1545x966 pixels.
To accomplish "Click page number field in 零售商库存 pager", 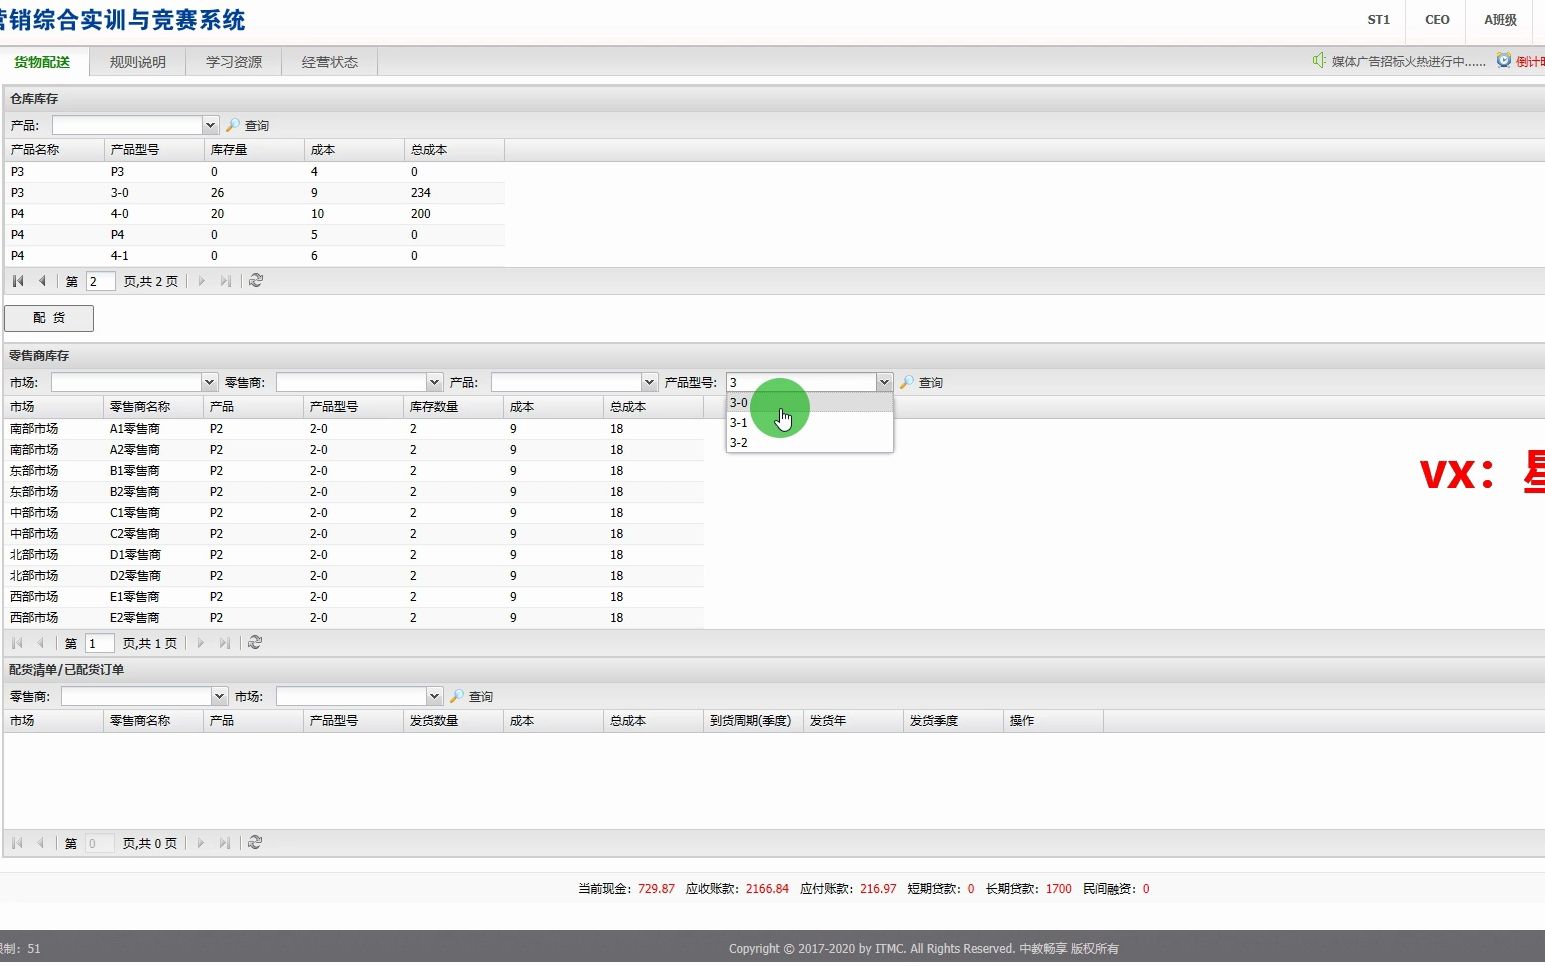I will click(x=100, y=643).
